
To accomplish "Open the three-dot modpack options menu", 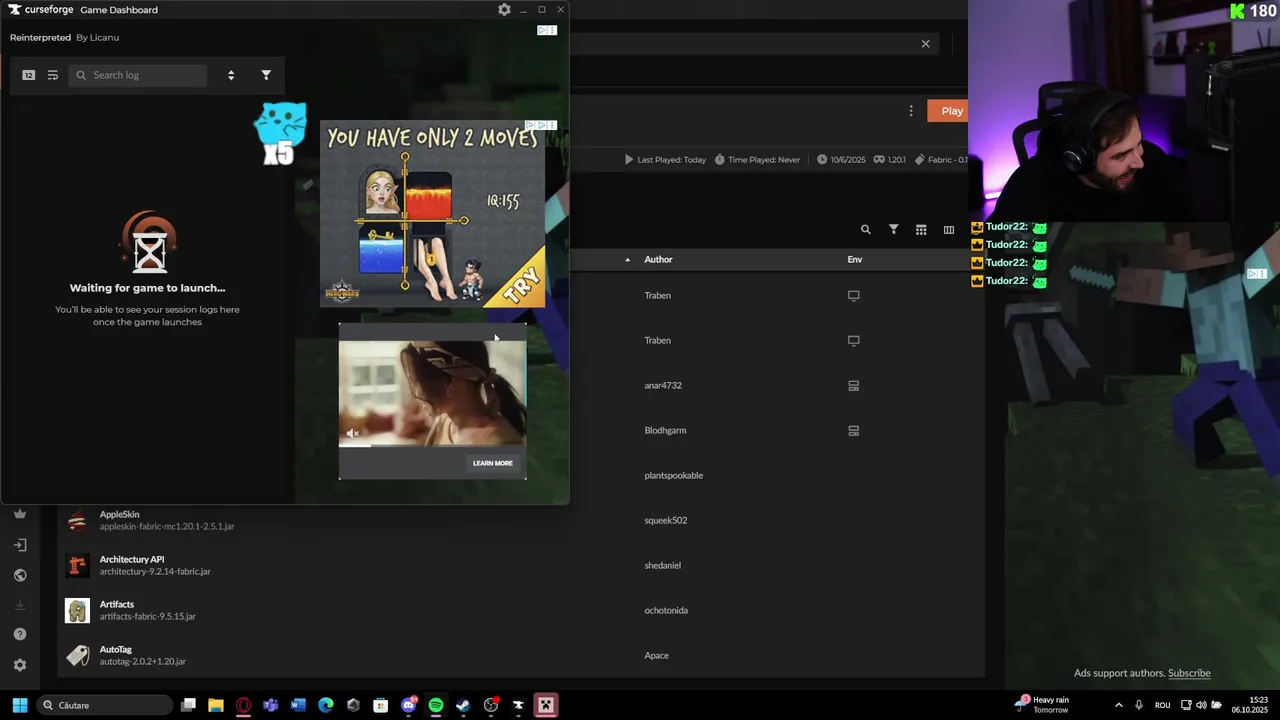I will pyautogui.click(x=911, y=111).
